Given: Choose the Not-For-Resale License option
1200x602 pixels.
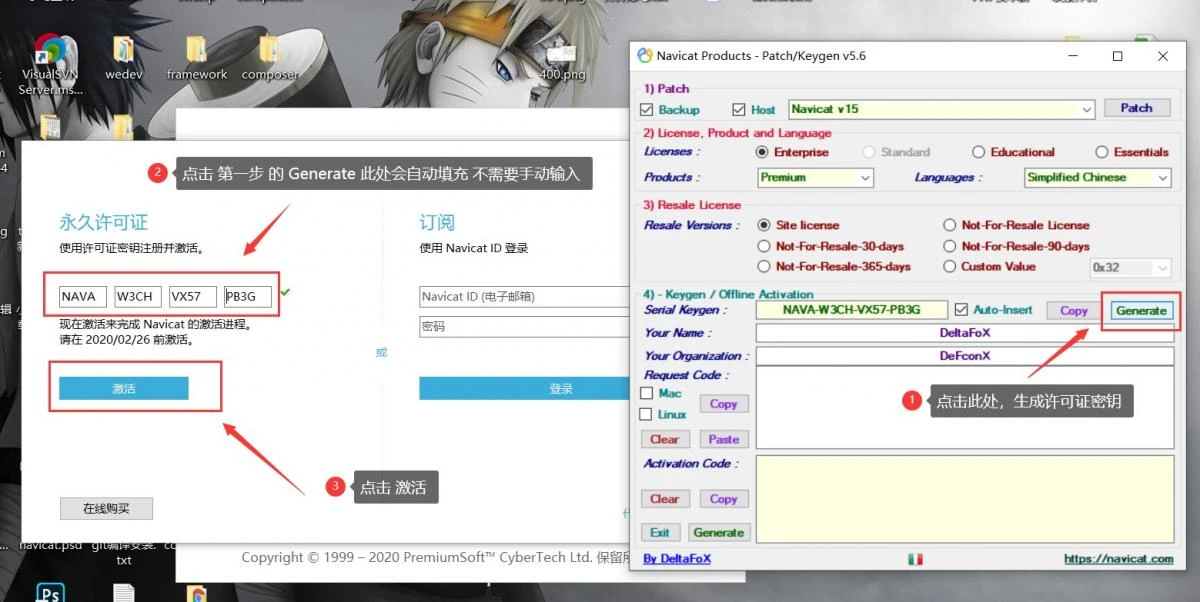Looking at the screenshot, I should [x=950, y=225].
